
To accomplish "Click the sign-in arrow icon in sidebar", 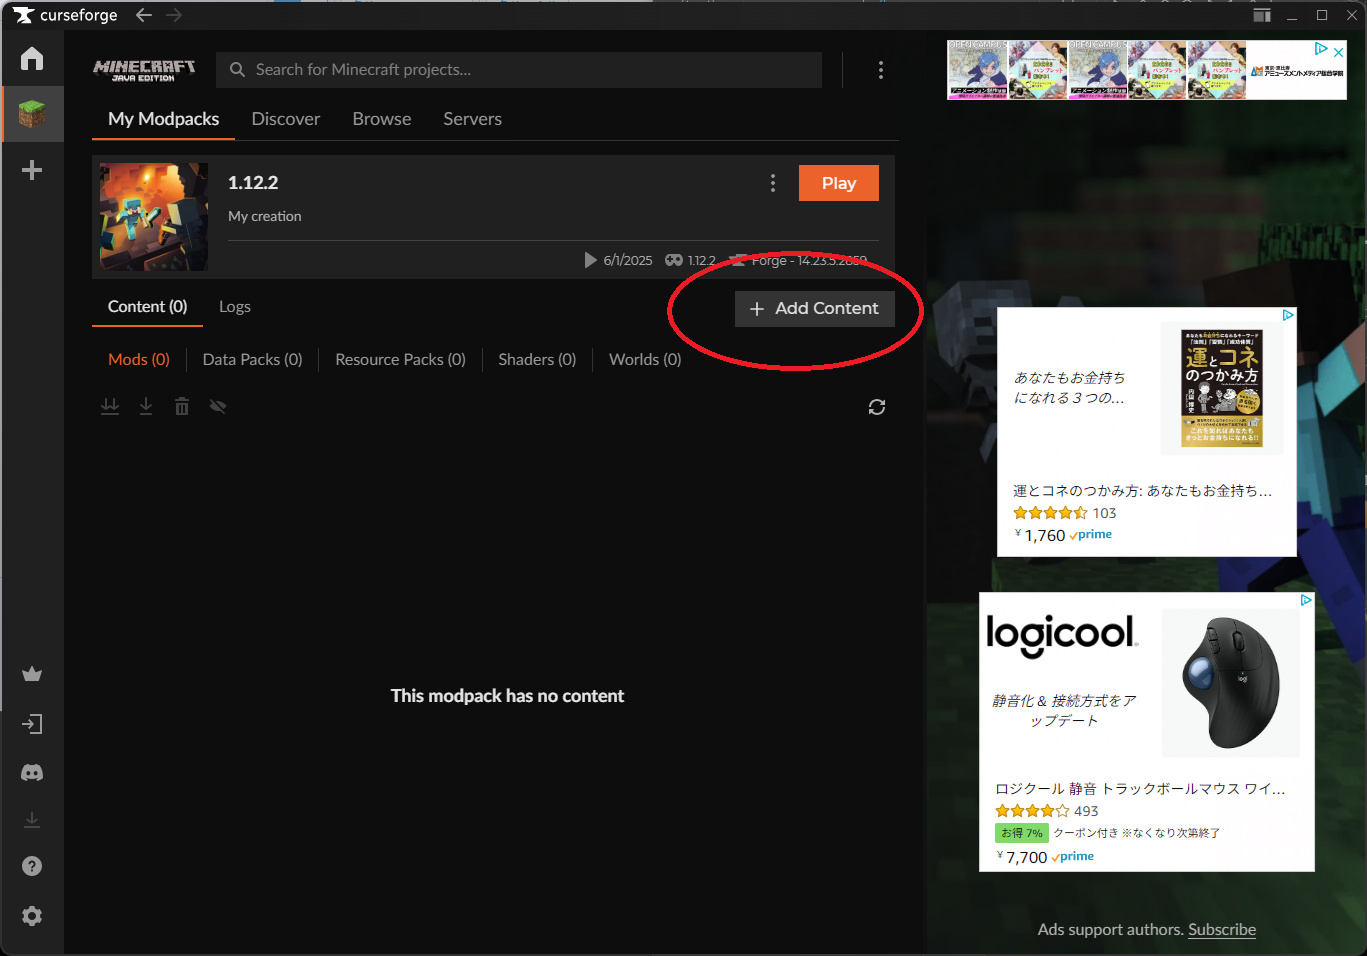I will pos(32,724).
